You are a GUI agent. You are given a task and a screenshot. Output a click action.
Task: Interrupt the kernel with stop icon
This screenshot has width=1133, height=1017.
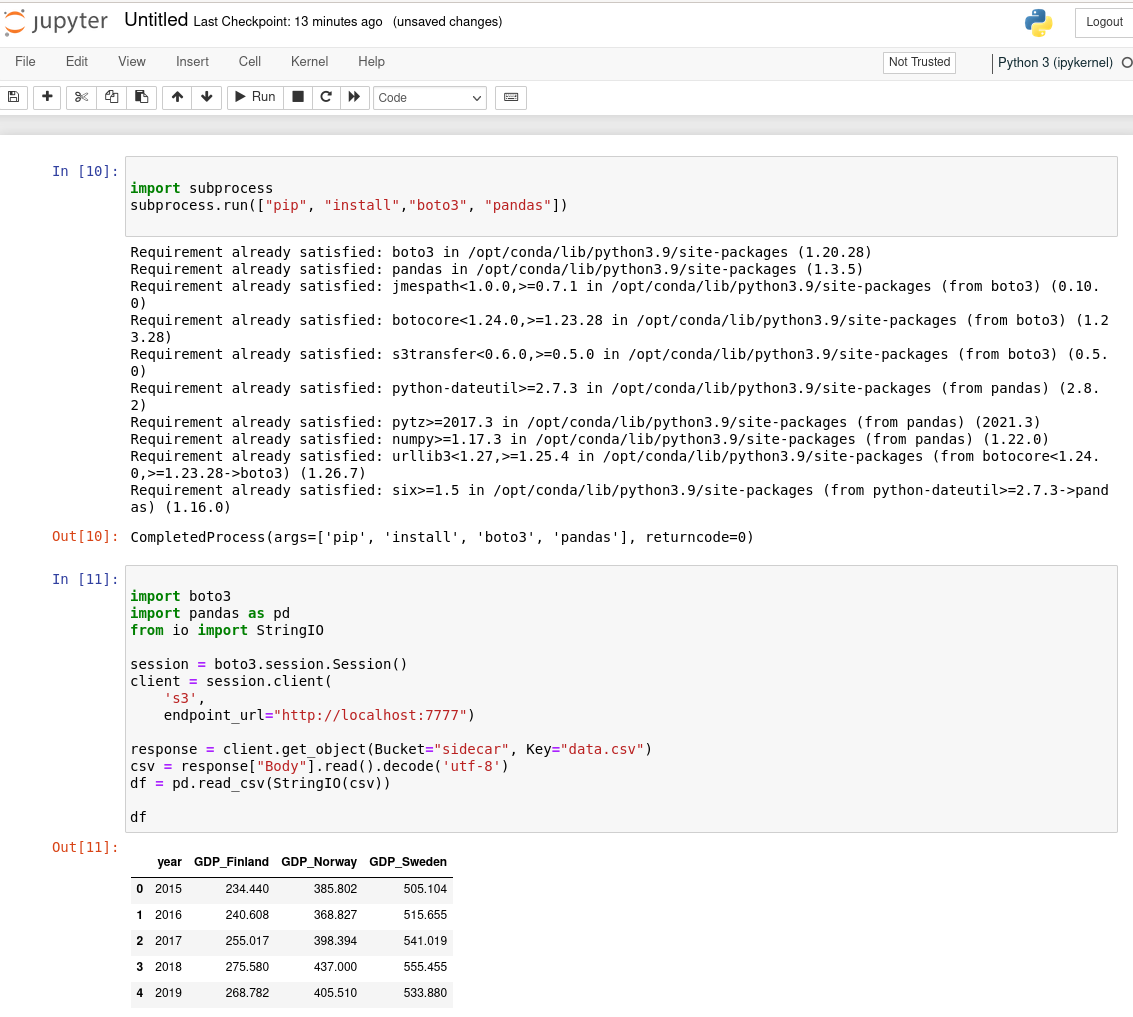coord(297,97)
